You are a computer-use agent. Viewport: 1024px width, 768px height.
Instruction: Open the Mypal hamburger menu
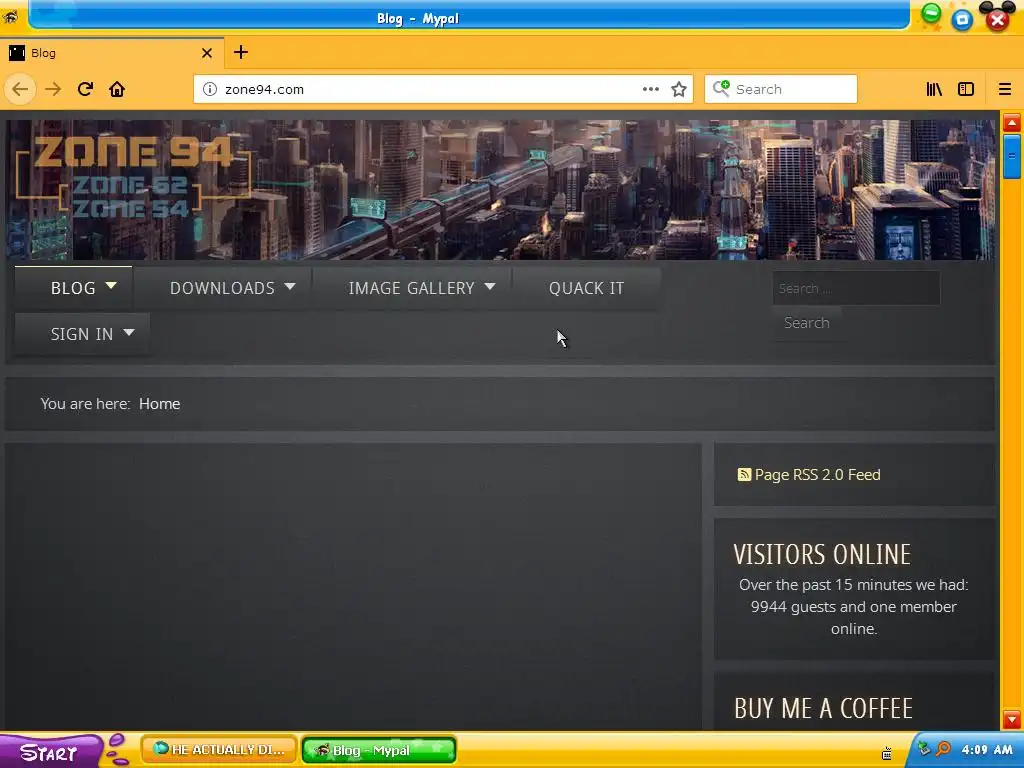click(1004, 89)
